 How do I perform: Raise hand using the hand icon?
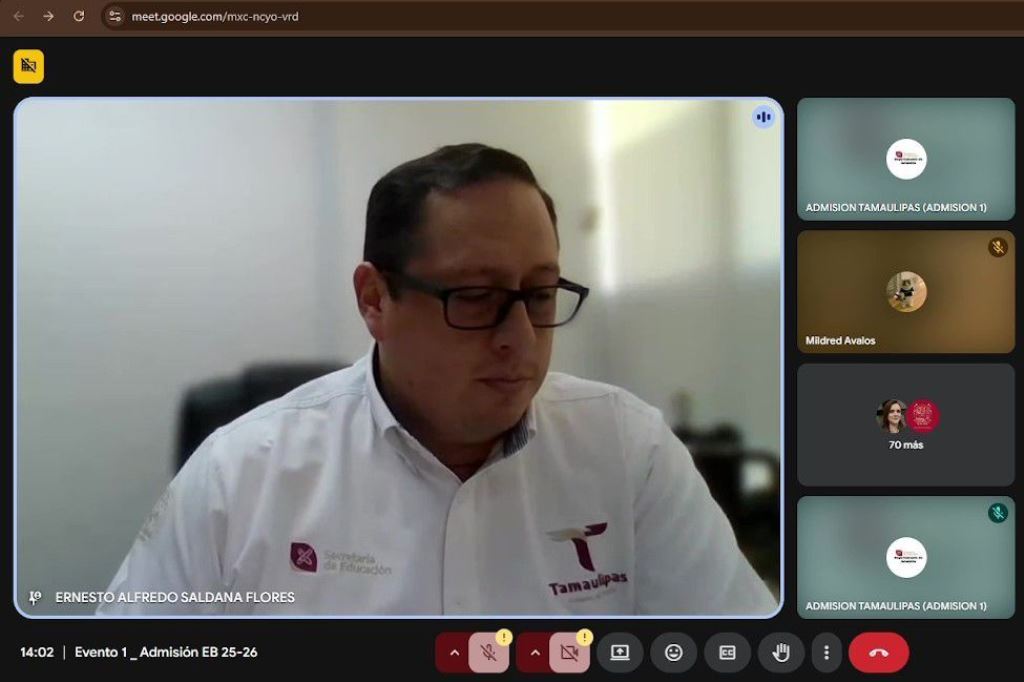pyautogui.click(x=780, y=653)
